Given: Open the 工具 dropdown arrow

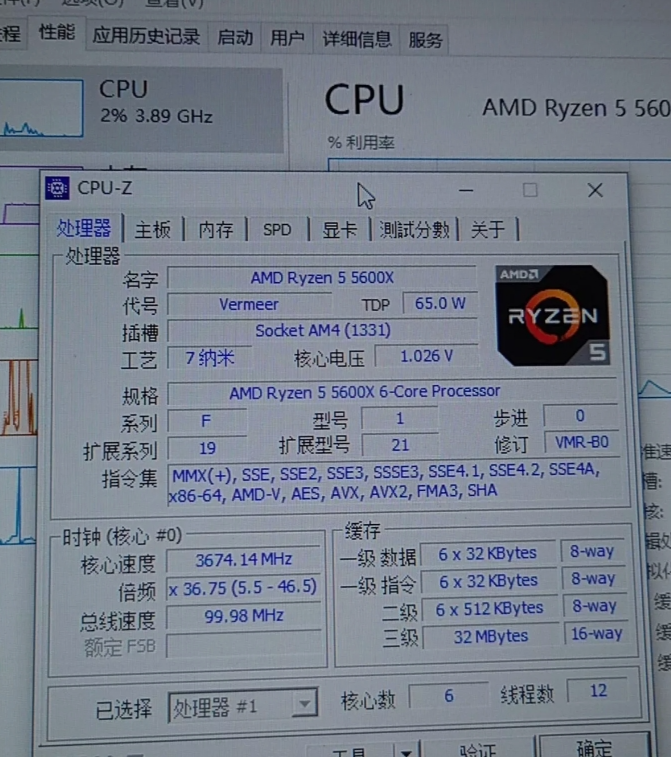Looking at the screenshot, I should click(406, 751).
